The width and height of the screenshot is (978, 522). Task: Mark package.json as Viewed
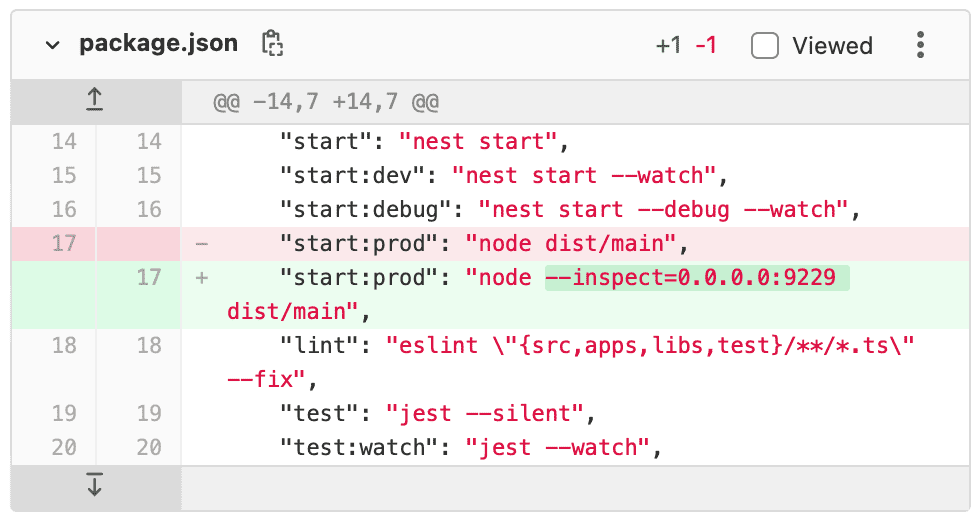point(765,46)
